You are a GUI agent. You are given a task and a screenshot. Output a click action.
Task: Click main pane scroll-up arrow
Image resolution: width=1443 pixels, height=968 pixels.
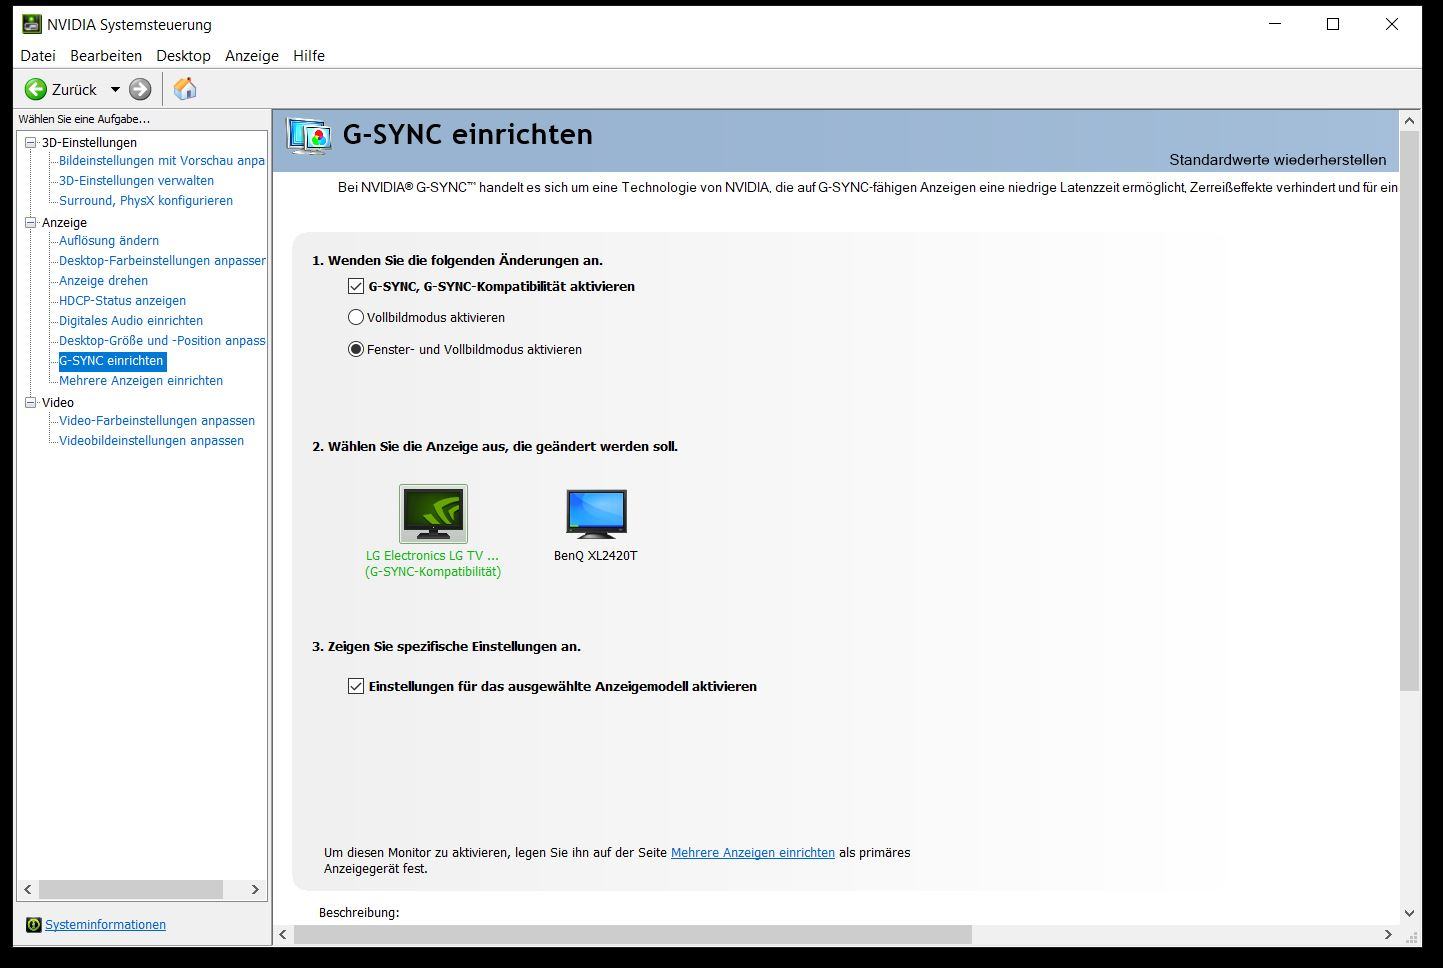[x=1410, y=121]
